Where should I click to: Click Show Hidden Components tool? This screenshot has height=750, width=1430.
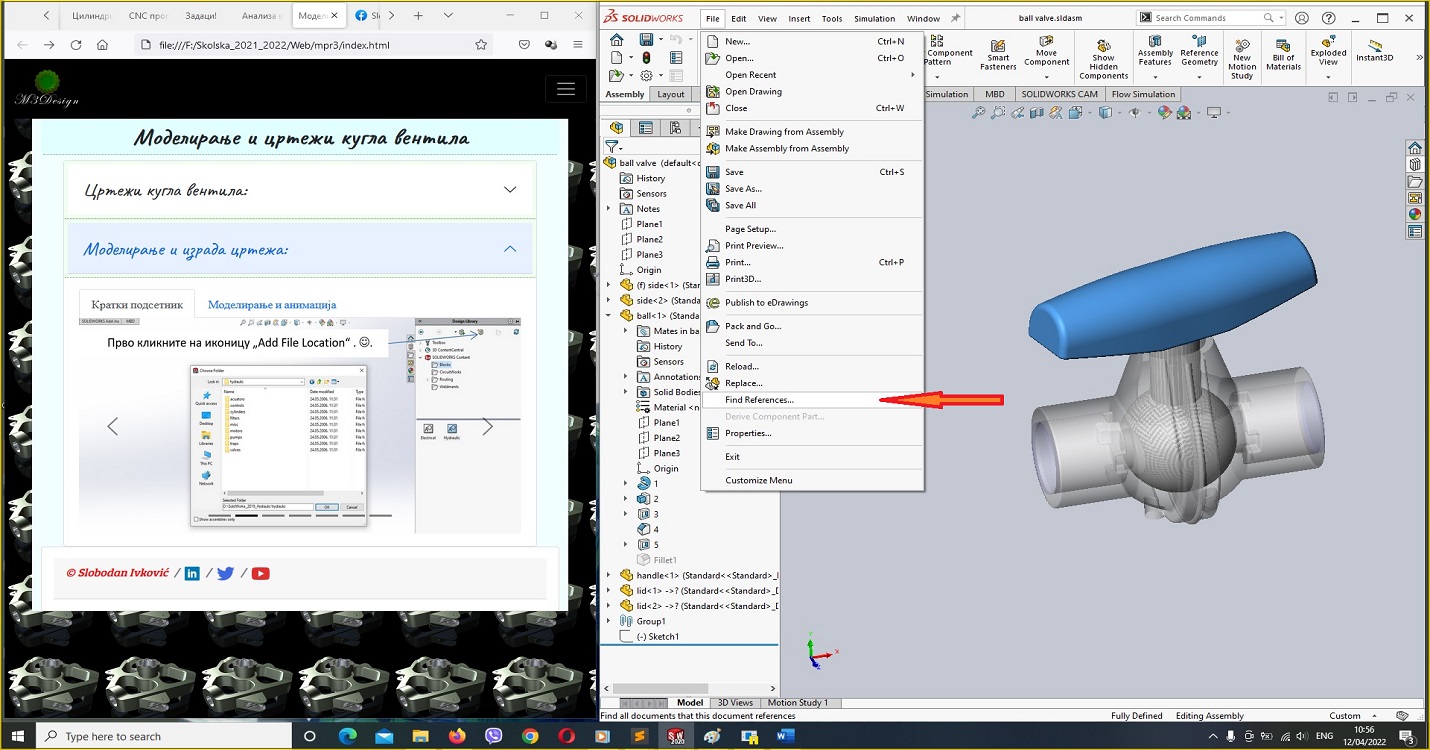[x=1103, y=59]
